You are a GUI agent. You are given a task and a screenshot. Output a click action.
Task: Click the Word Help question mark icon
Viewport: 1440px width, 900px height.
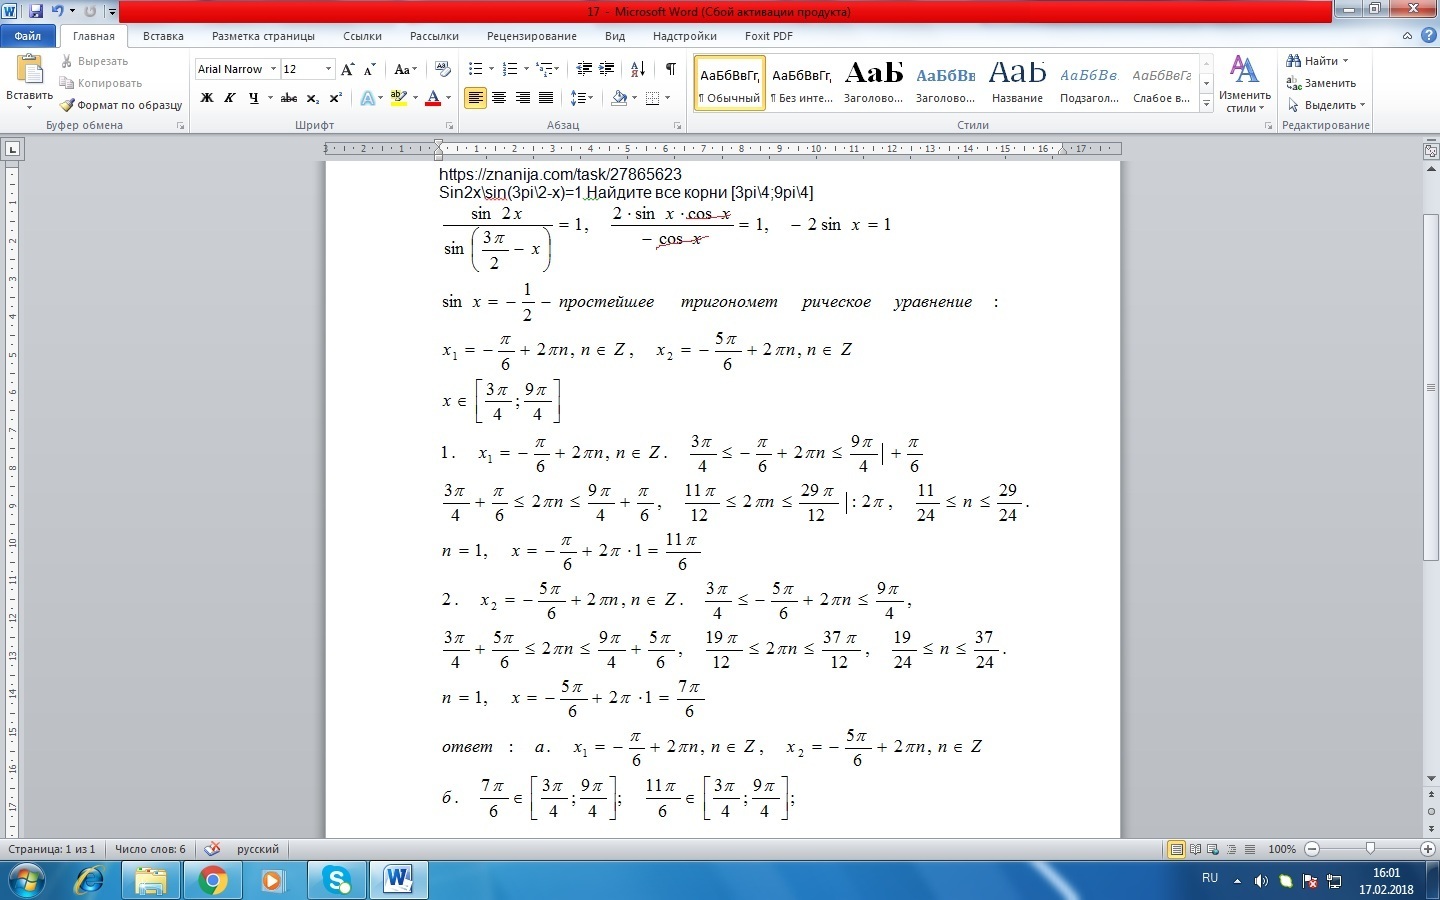tap(1428, 35)
